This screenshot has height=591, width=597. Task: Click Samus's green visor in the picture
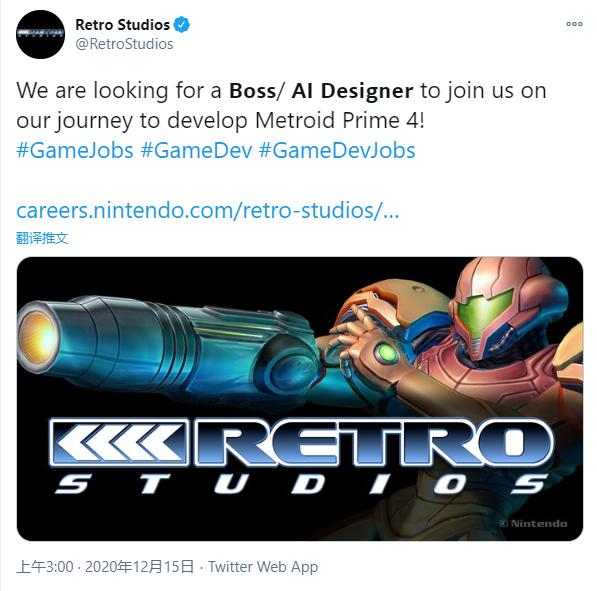point(484,310)
